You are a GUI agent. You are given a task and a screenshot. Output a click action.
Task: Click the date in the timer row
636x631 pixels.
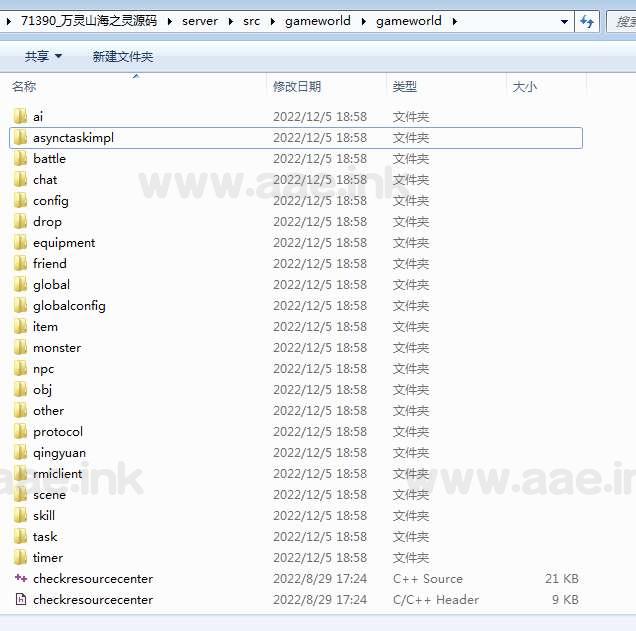click(320, 558)
